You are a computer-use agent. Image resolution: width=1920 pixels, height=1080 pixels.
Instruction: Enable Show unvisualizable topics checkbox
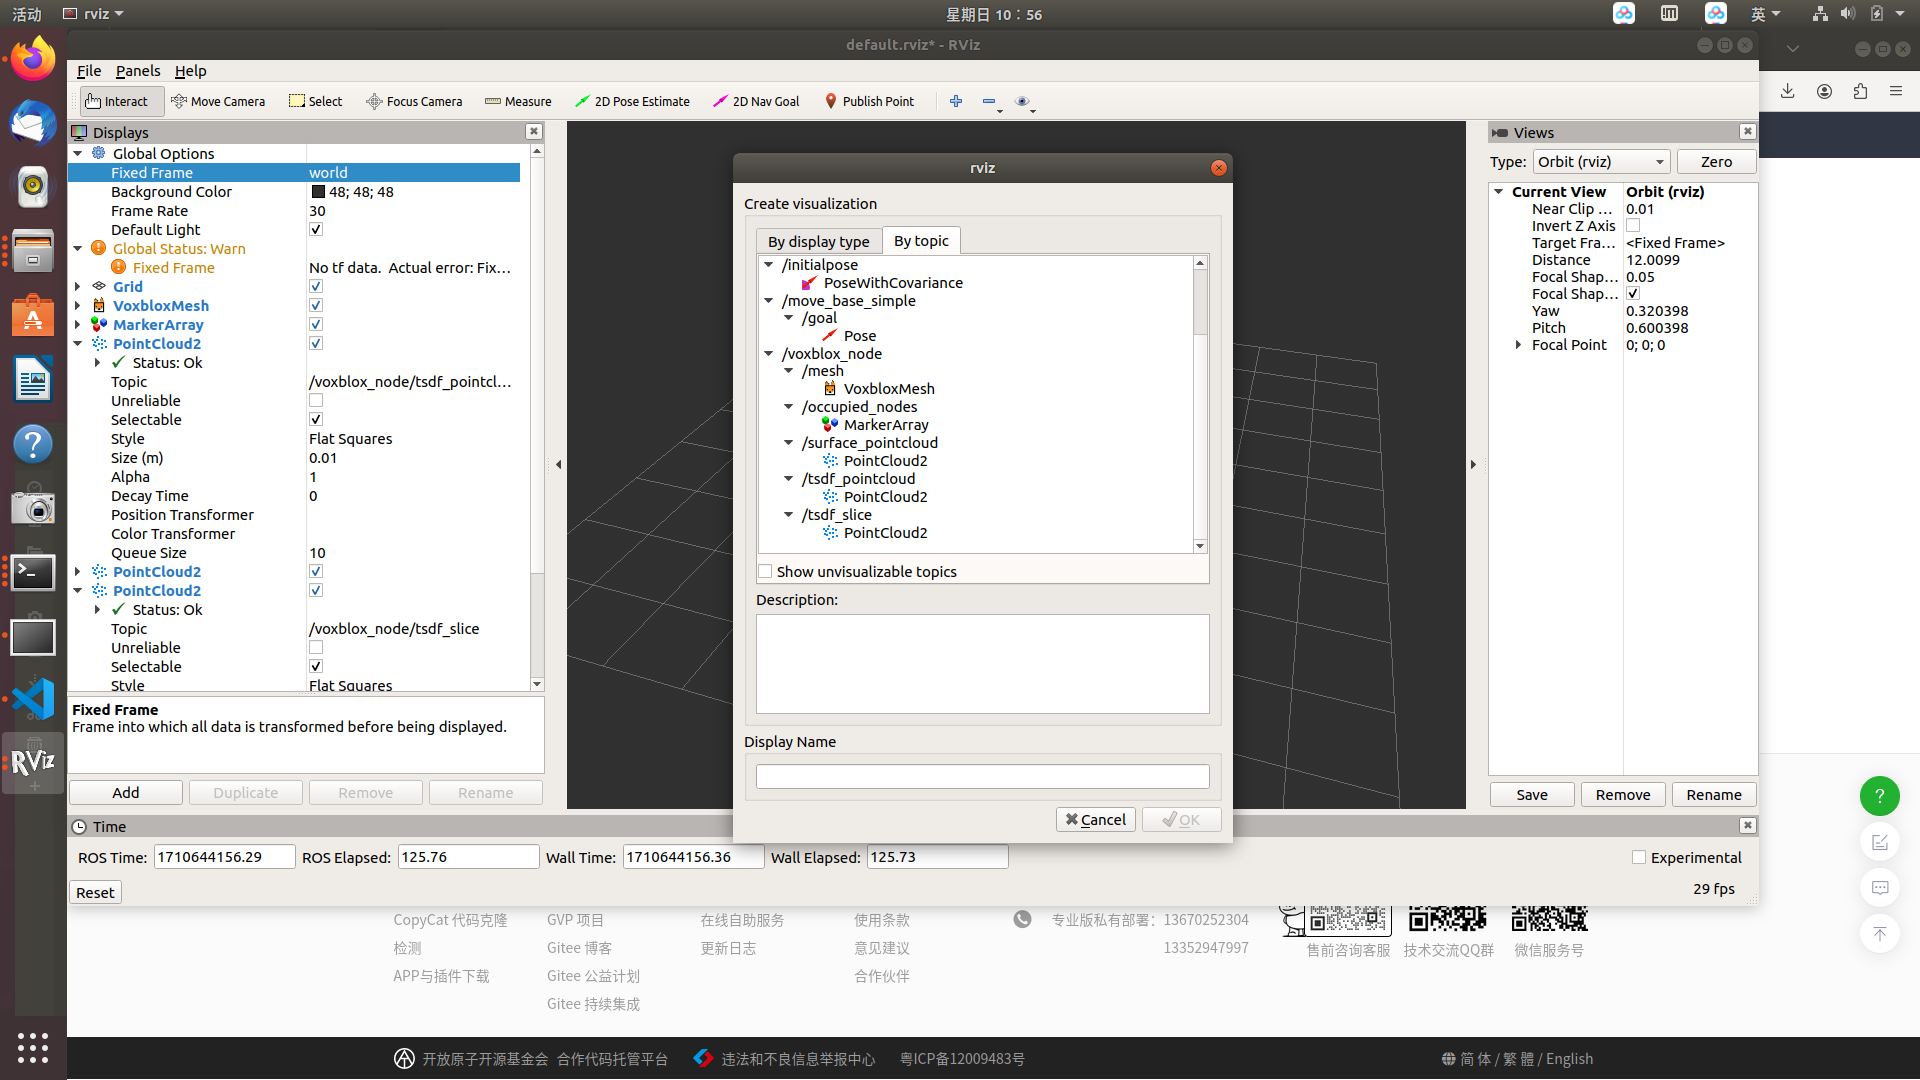click(764, 571)
